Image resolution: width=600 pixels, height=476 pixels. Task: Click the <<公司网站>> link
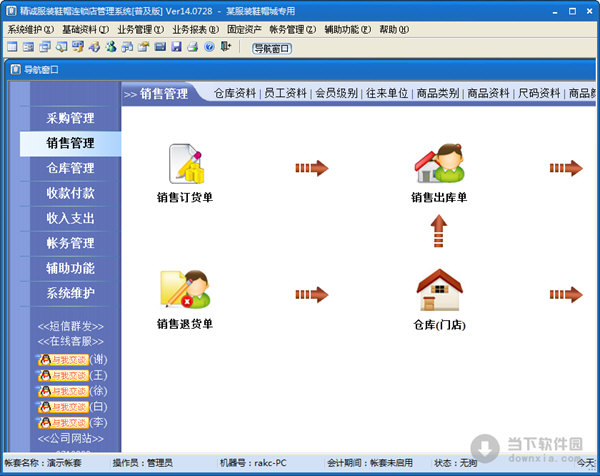70,438
